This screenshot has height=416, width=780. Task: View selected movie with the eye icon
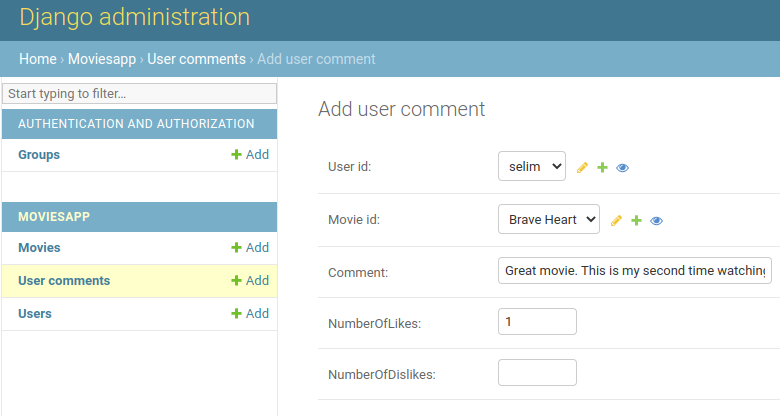pyautogui.click(x=656, y=220)
